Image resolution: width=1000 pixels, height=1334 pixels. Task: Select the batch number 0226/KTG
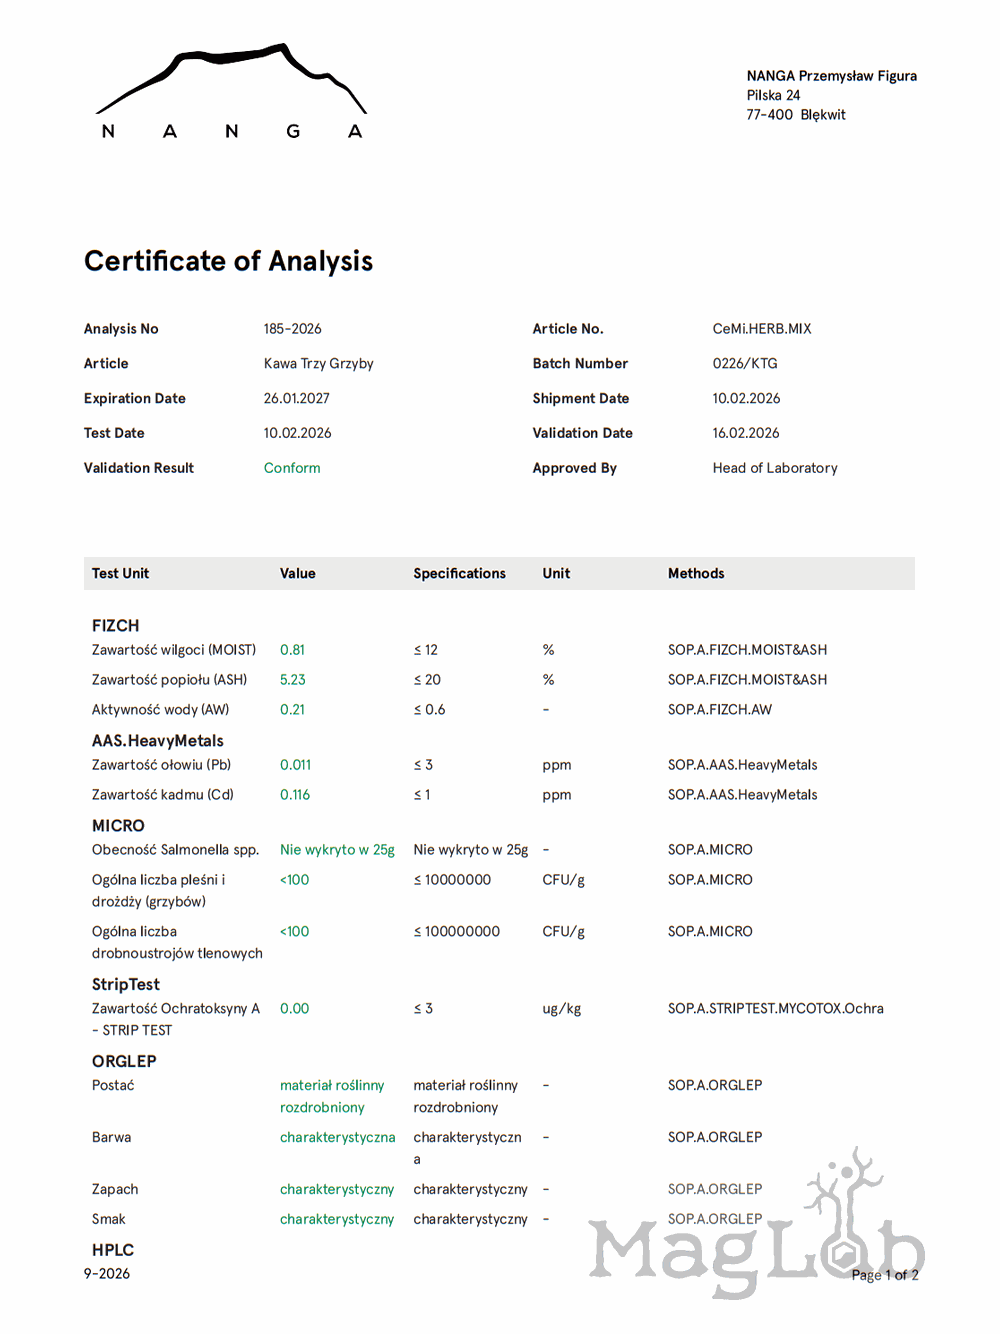744,364
